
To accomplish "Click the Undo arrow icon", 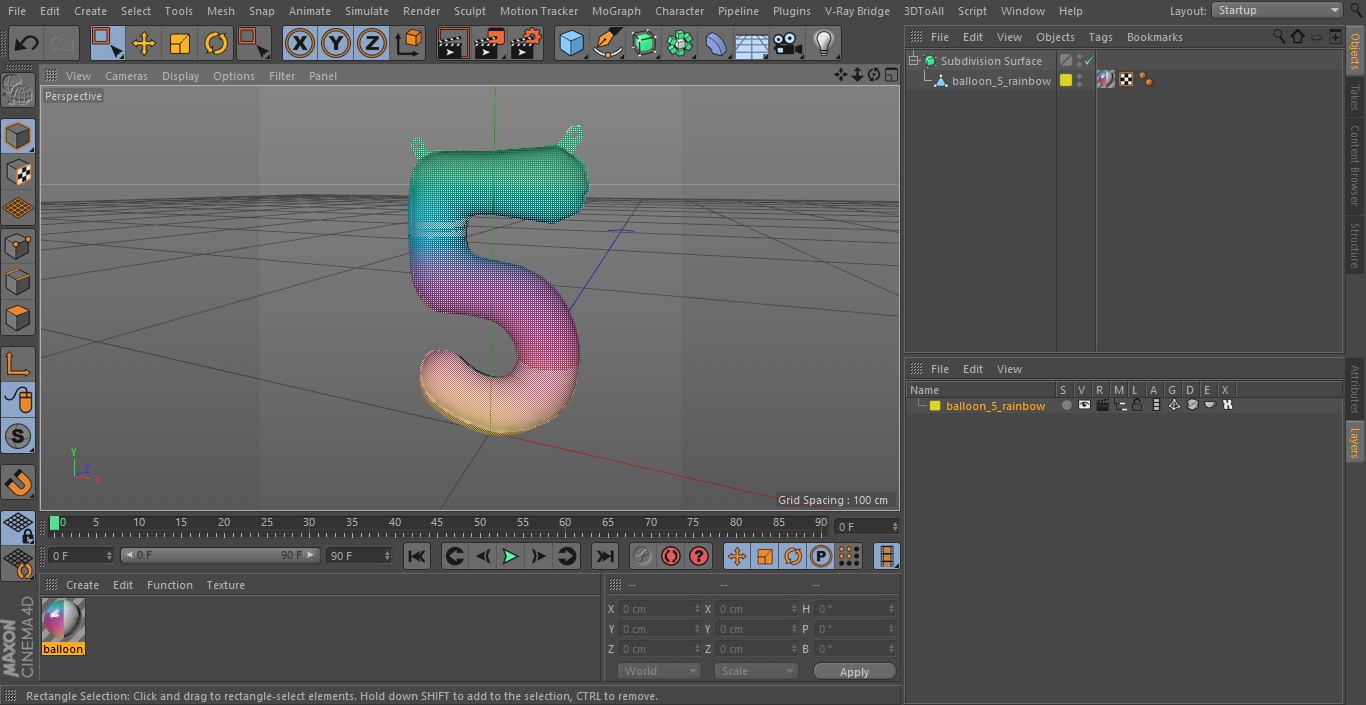I will 26,43.
